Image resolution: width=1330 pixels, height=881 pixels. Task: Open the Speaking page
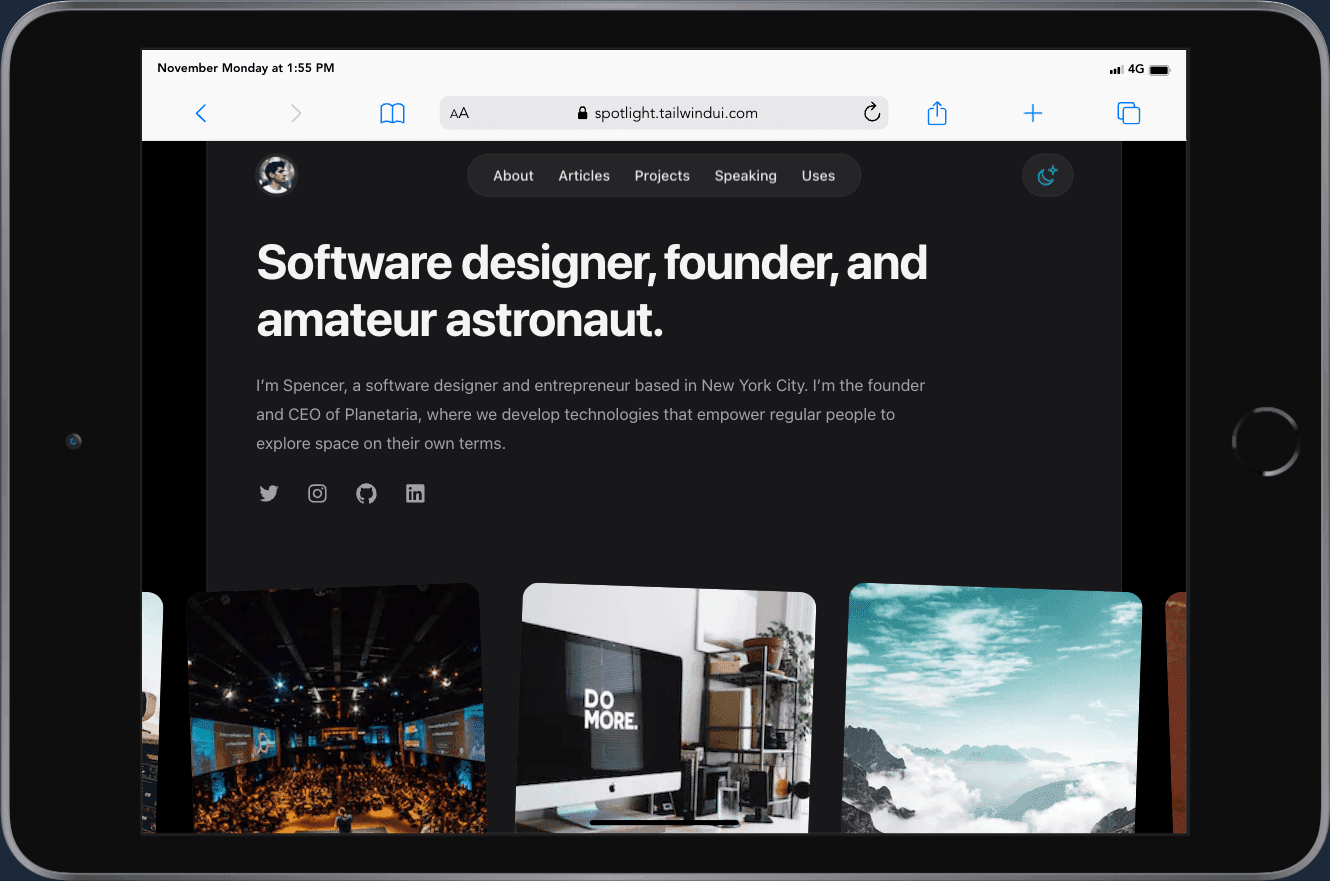point(745,175)
